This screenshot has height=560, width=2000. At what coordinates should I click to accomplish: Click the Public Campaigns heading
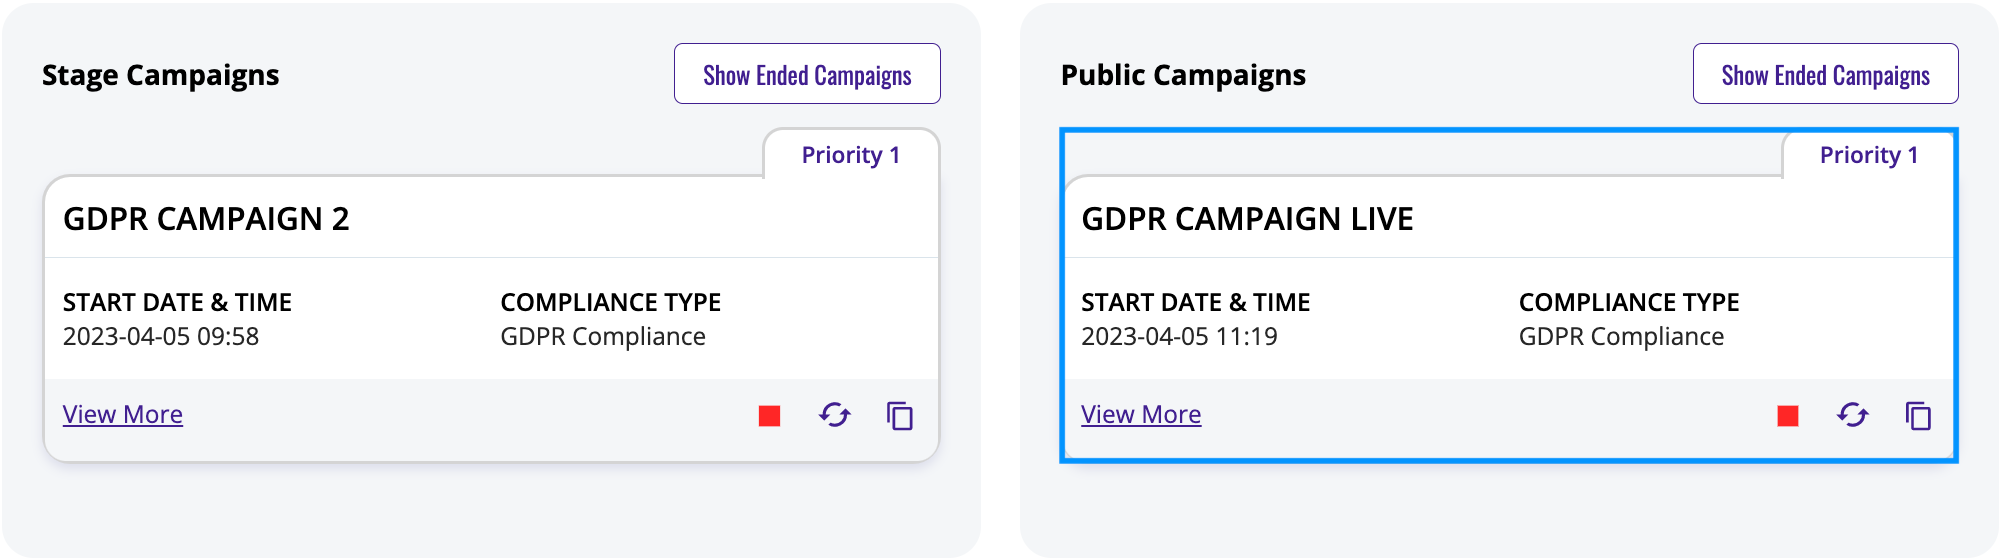(1183, 75)
